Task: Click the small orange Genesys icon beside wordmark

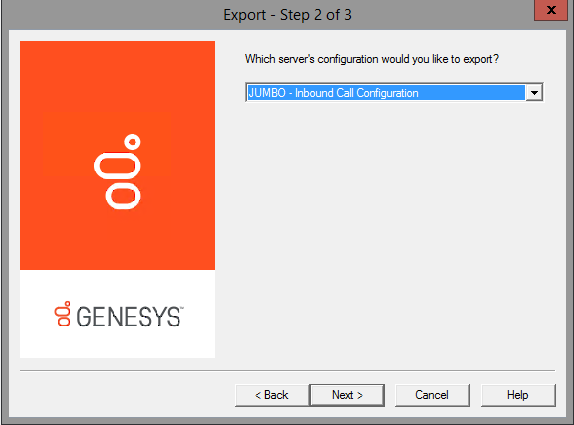Action: point(63,314)
